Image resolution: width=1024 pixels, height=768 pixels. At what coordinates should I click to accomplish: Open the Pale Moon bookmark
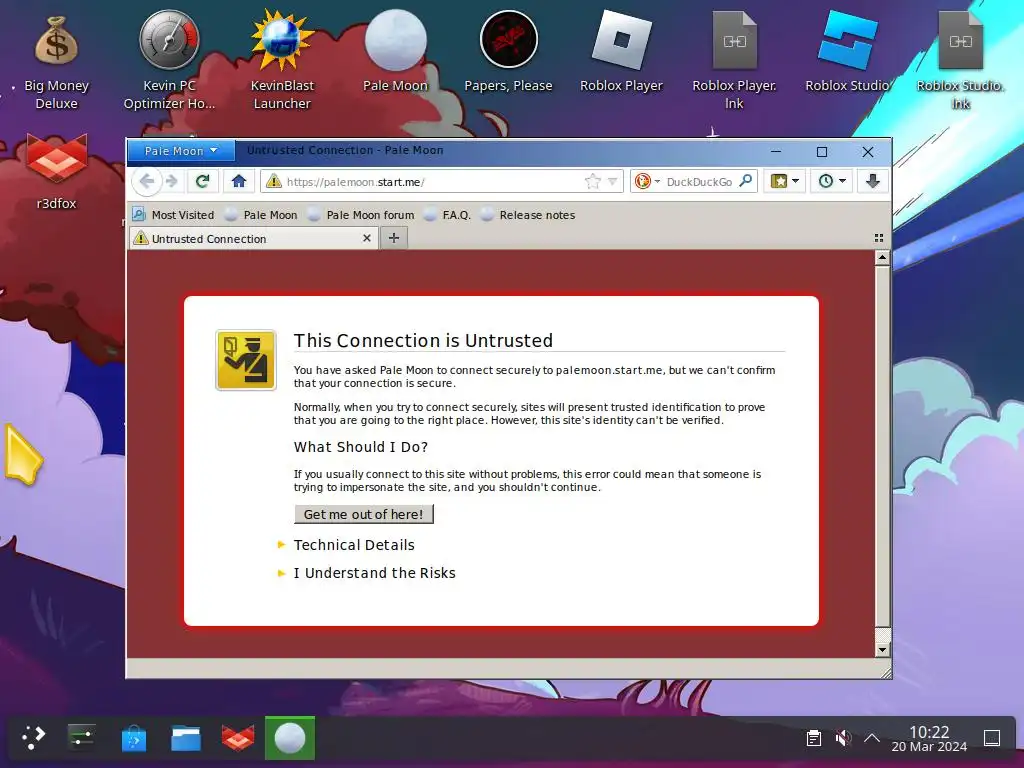pyautogui.click(x=261, y=215)
